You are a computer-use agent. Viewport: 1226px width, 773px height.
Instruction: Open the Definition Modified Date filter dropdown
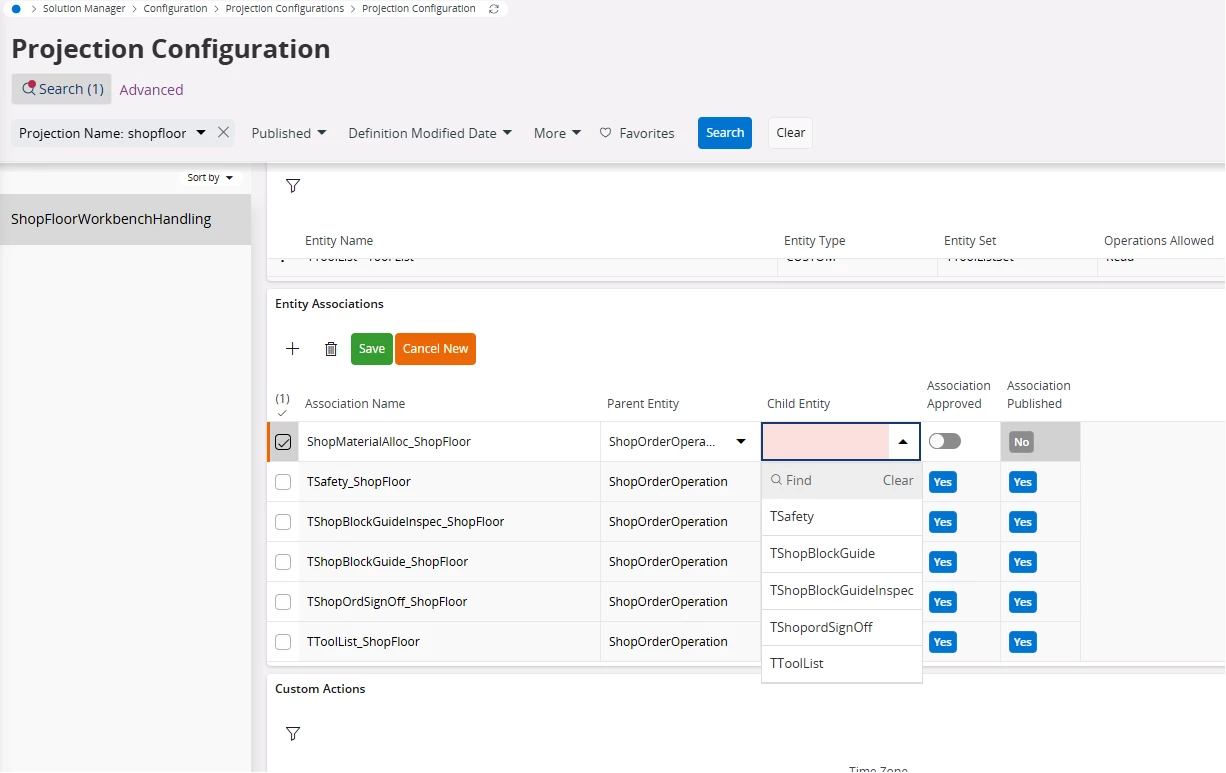pyautogui.click(x=430, y=133)
